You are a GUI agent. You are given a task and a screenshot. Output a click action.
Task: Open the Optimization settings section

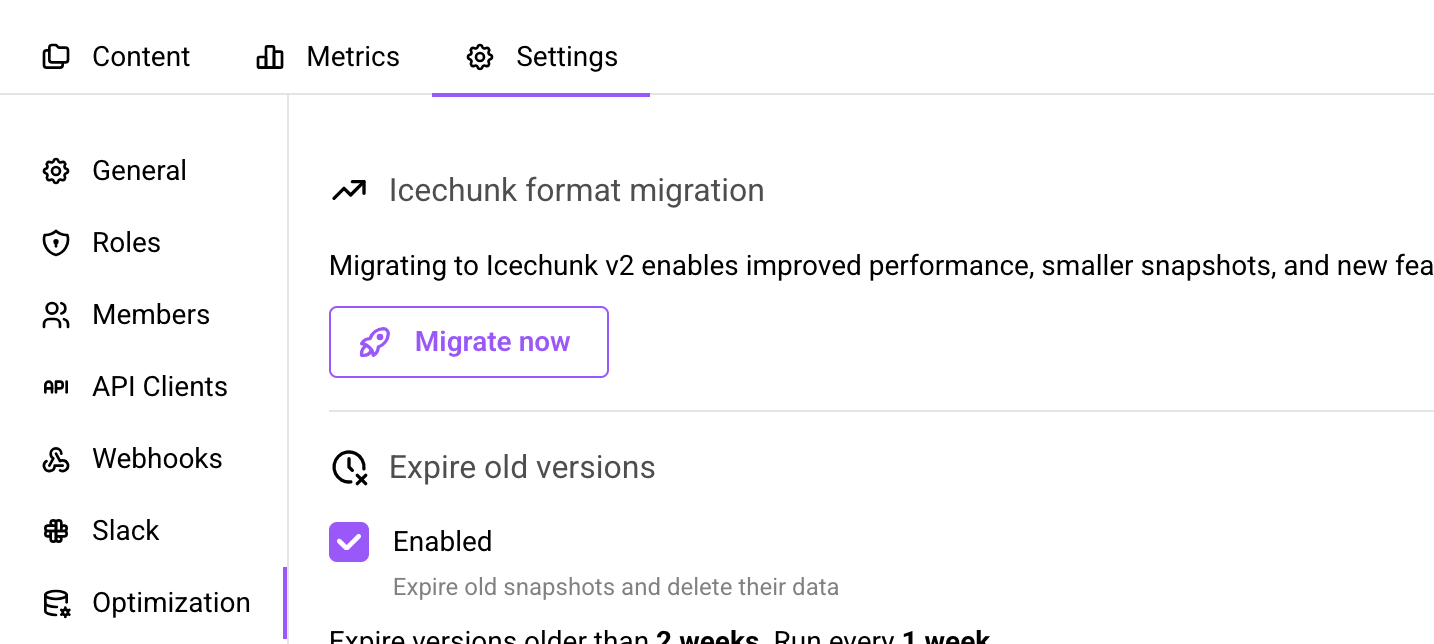click(171, 602)
